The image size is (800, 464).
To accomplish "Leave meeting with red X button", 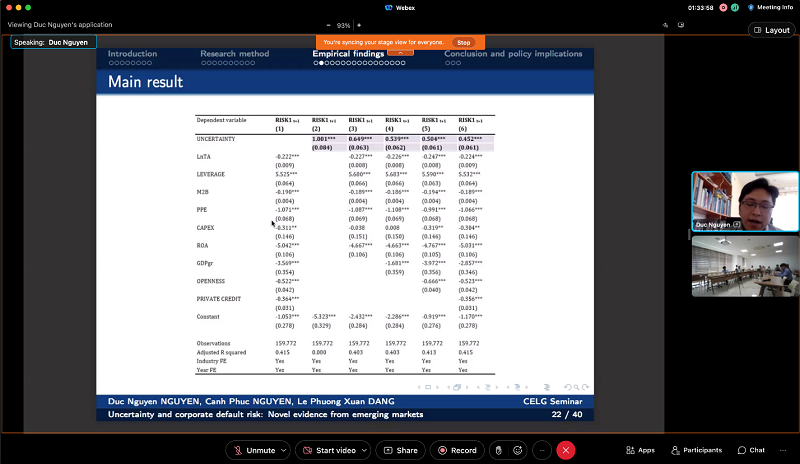I will click(x=566, y=450).
